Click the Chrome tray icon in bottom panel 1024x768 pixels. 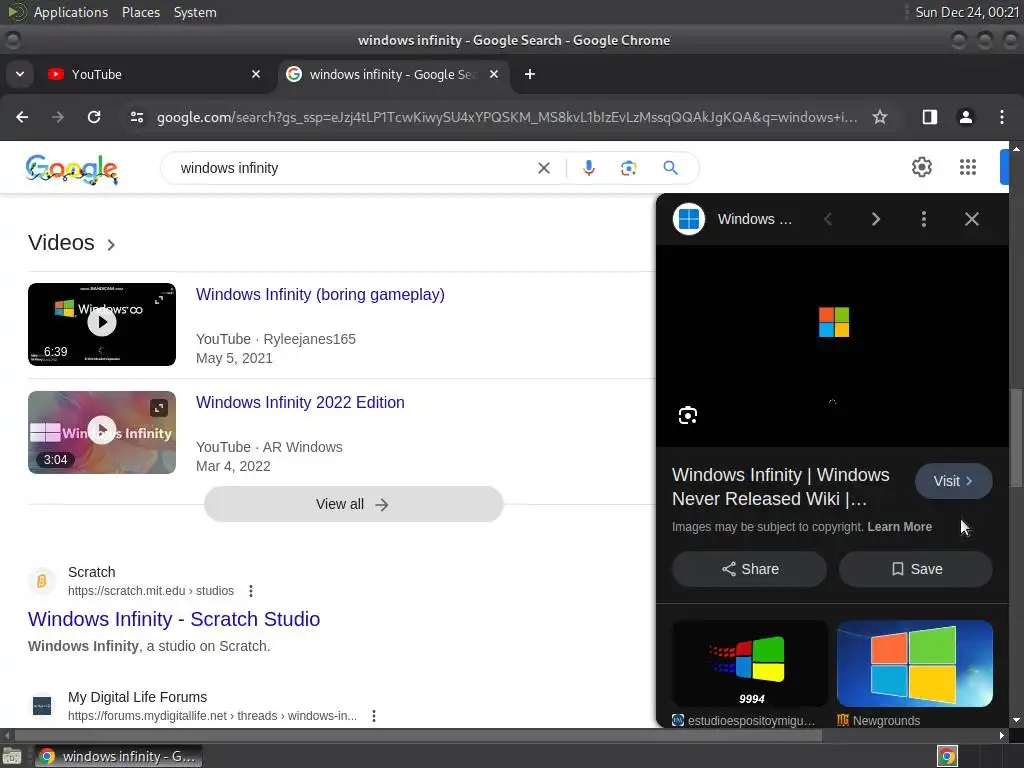pos(947,756)
